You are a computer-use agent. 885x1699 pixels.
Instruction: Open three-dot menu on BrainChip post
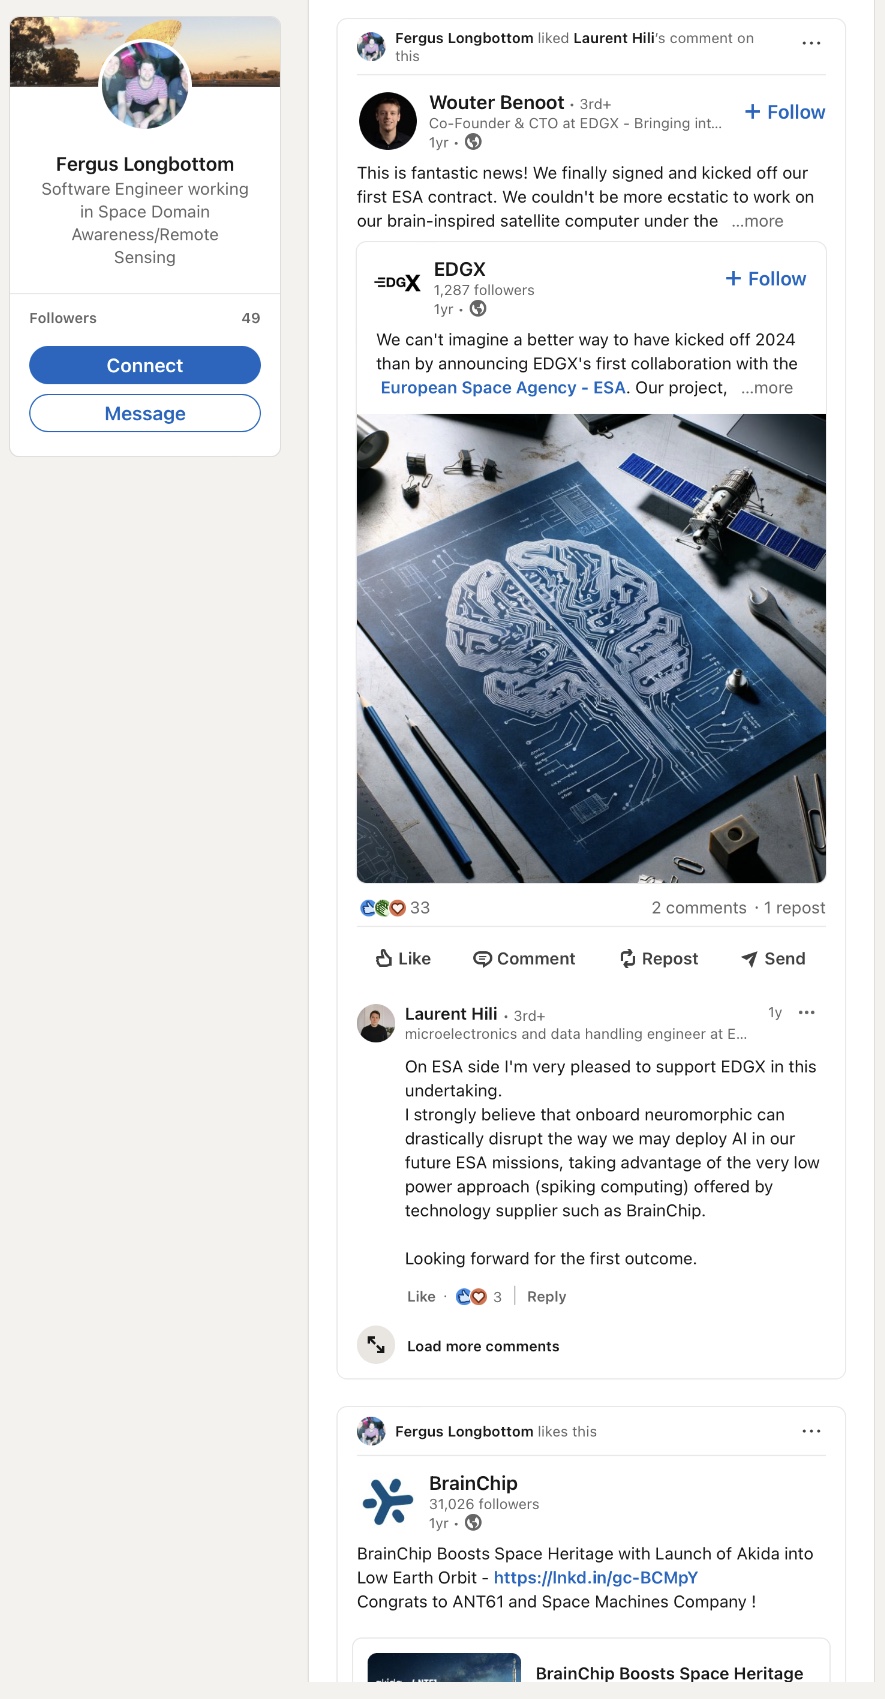[x=811, y=1431]
